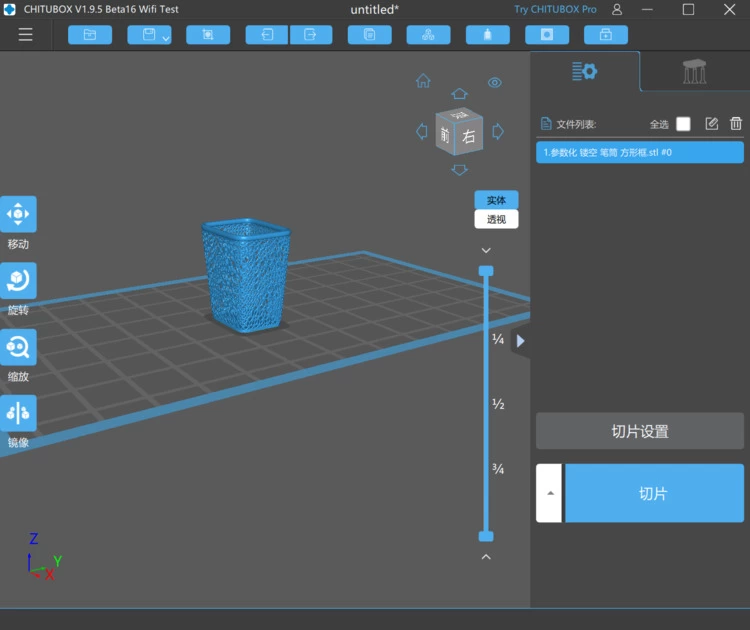
Task: Open the hamburger main menu
Action: [25, 35]
